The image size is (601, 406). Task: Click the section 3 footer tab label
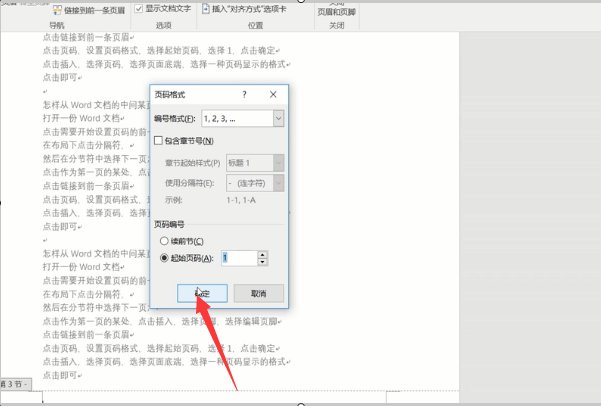(x=15, y=384)
